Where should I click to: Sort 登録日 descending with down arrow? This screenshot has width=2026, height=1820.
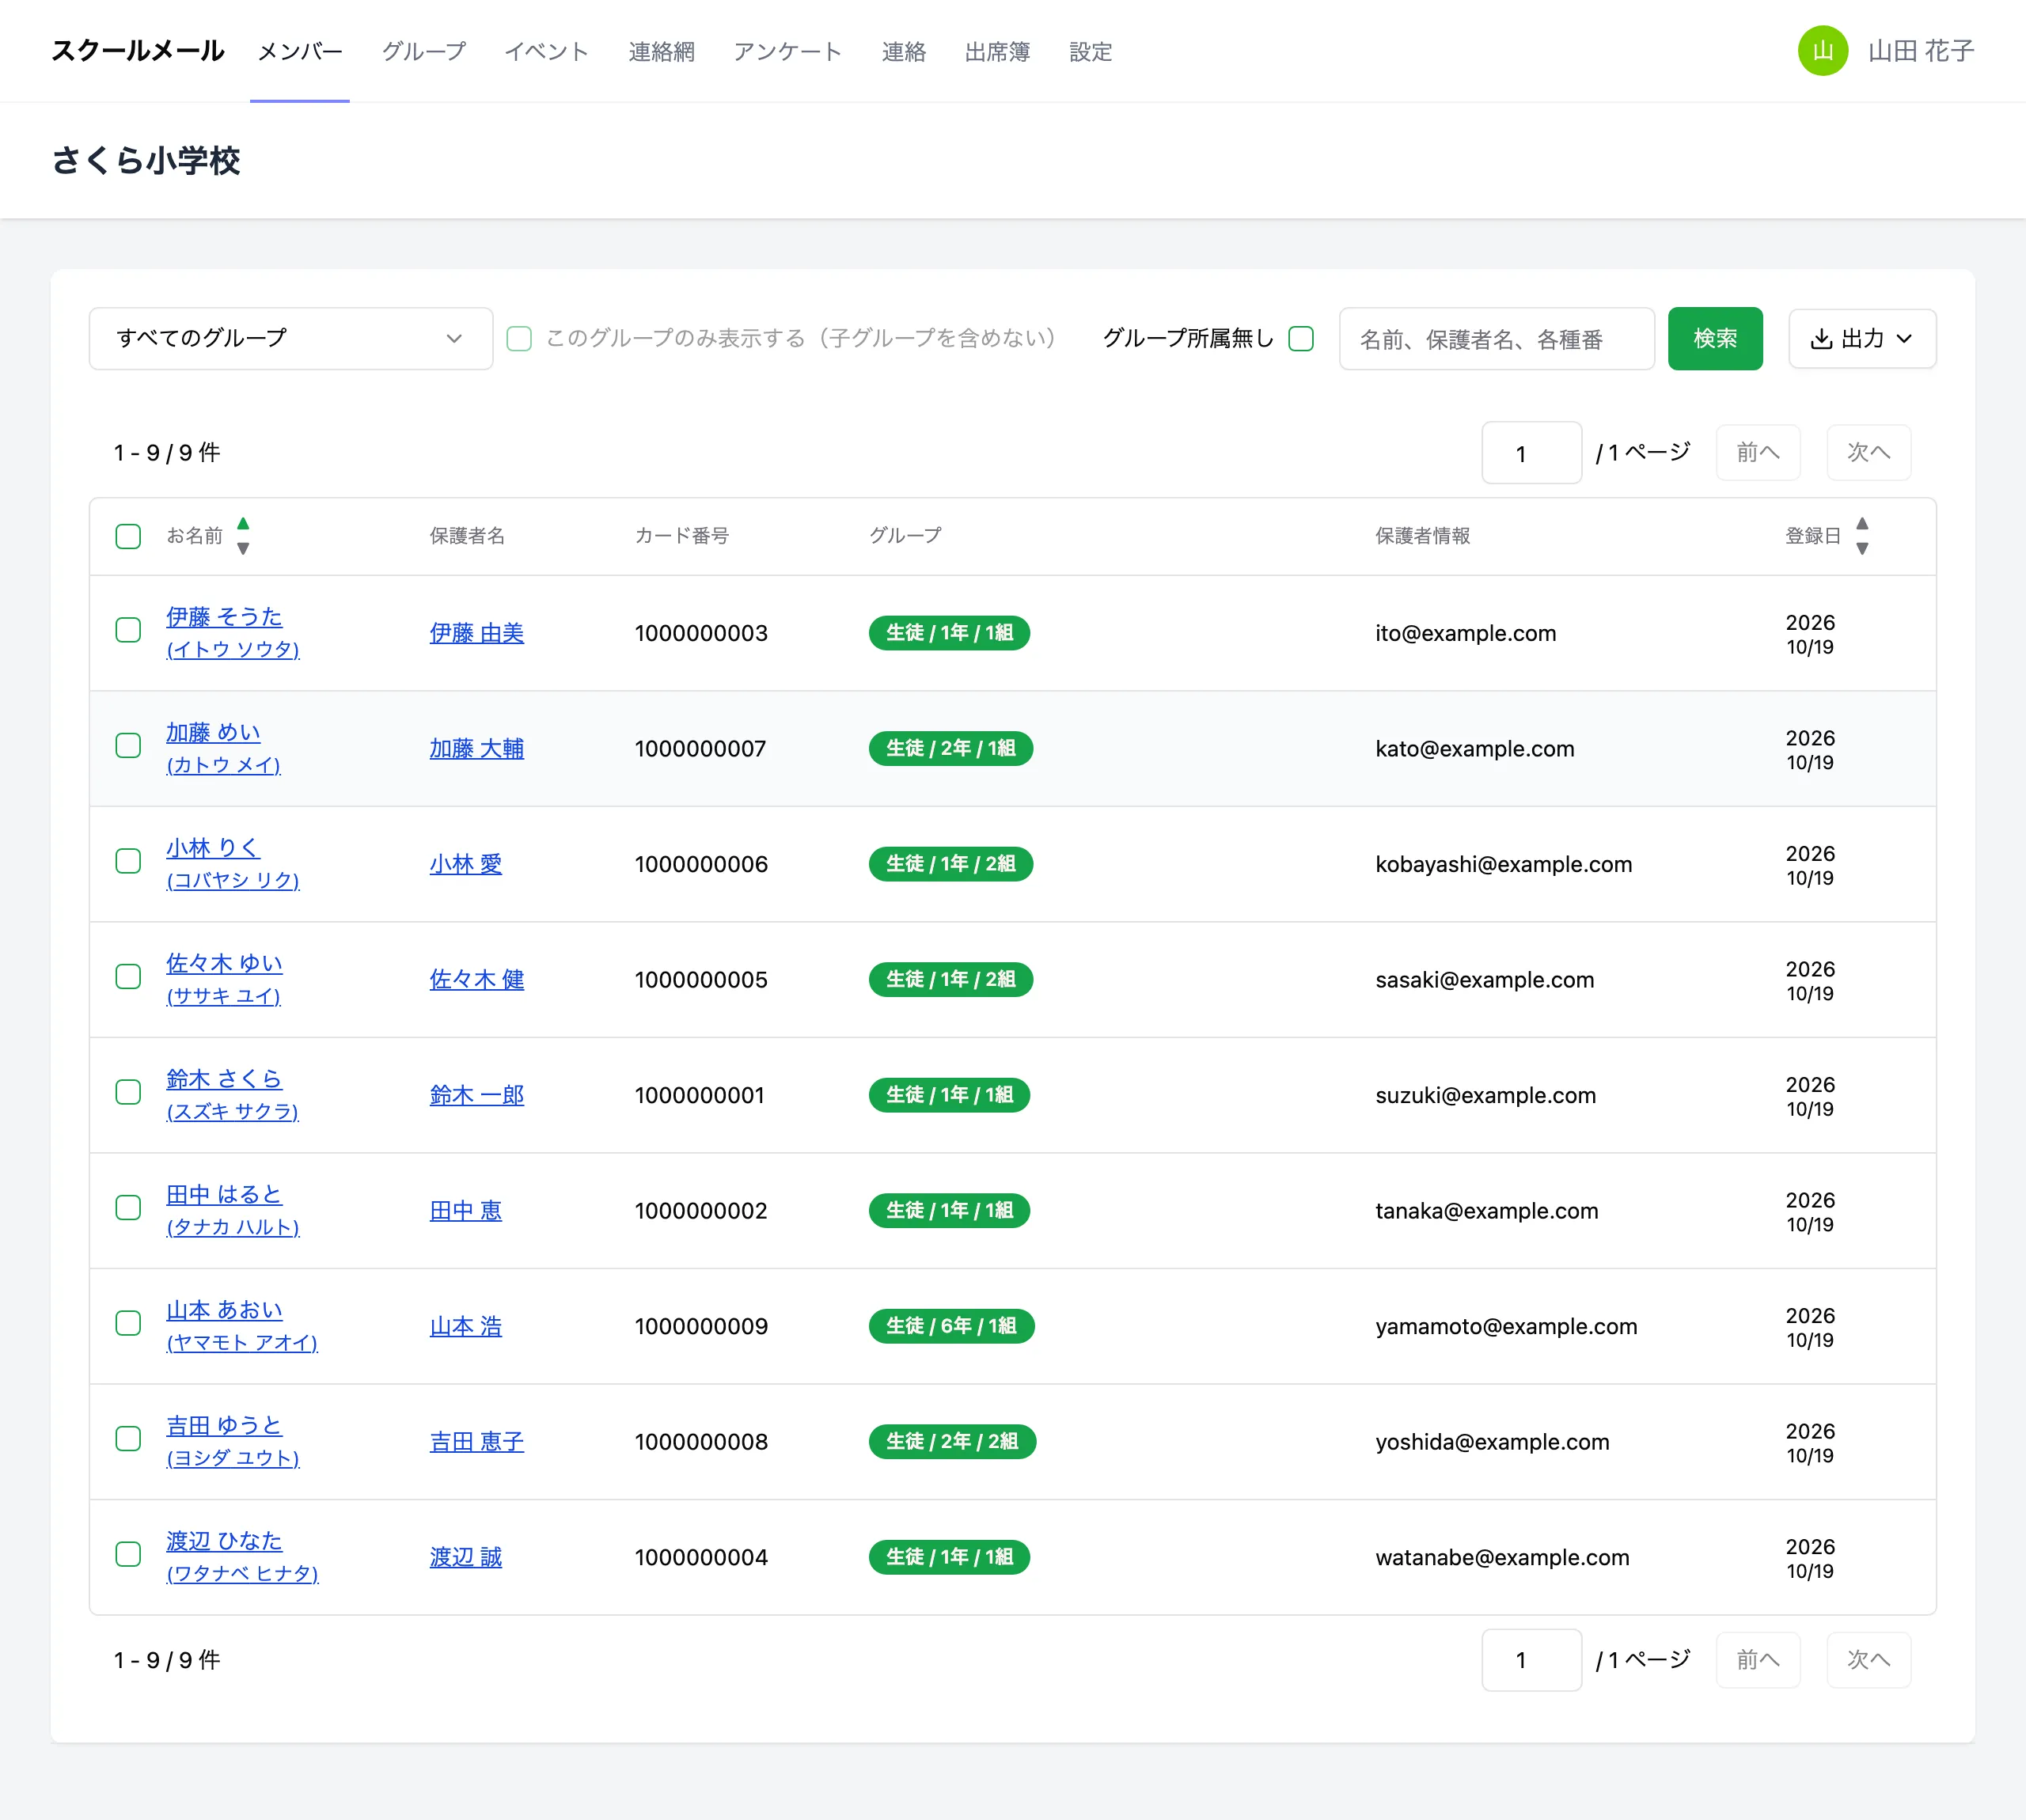click(1862, 548)
